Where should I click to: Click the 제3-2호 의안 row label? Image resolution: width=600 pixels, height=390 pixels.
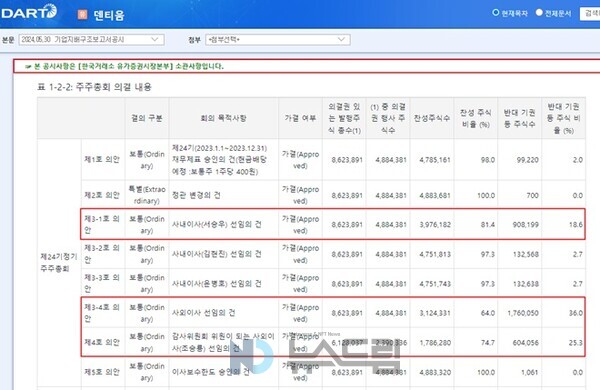[x=102, y=254]
